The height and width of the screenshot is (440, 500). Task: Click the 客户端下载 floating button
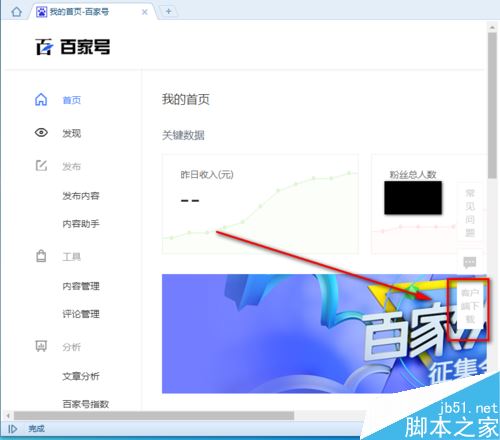pos(470,306)
